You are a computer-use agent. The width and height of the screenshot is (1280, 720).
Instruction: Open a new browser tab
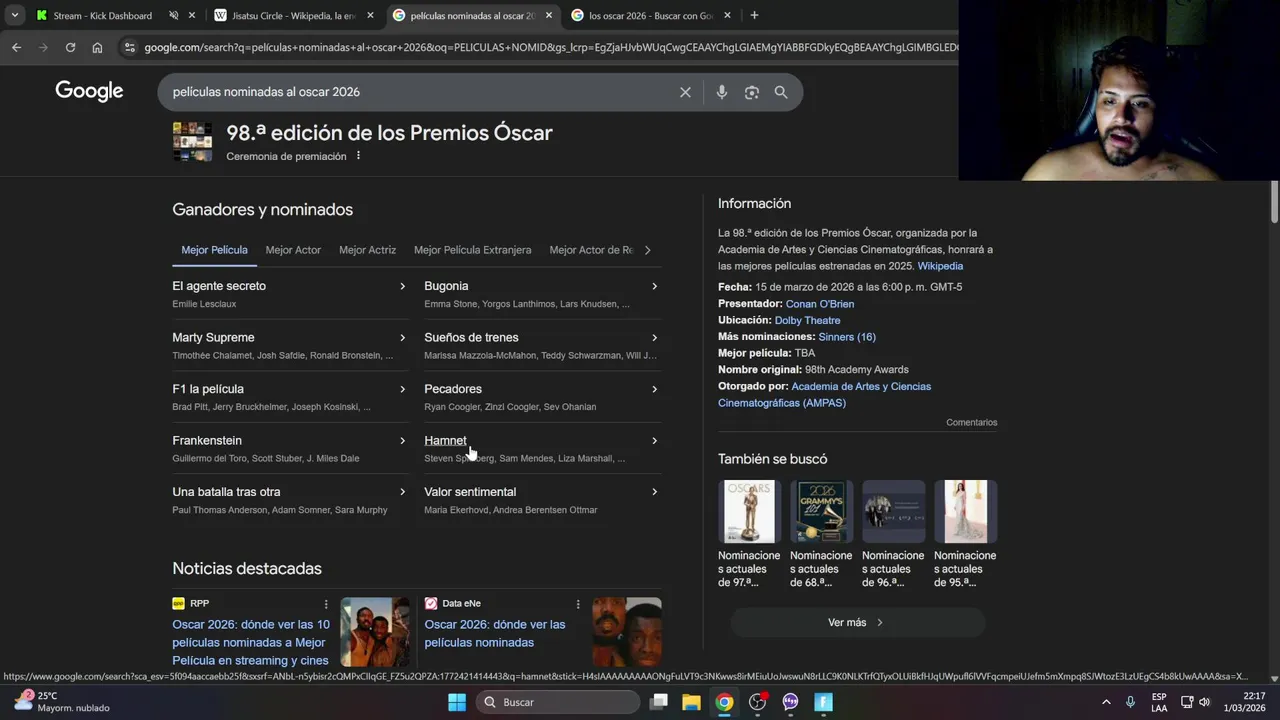[754, 15]
